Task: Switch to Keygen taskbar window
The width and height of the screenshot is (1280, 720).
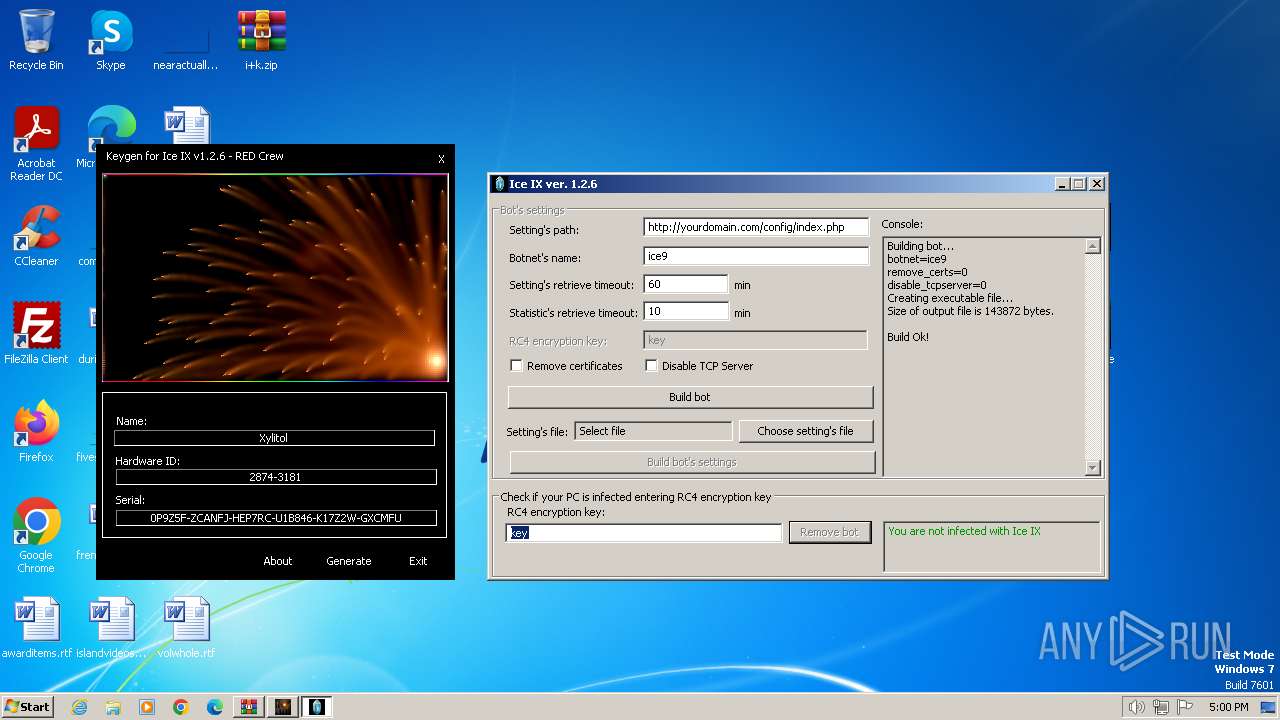Action: coord(283,707)
